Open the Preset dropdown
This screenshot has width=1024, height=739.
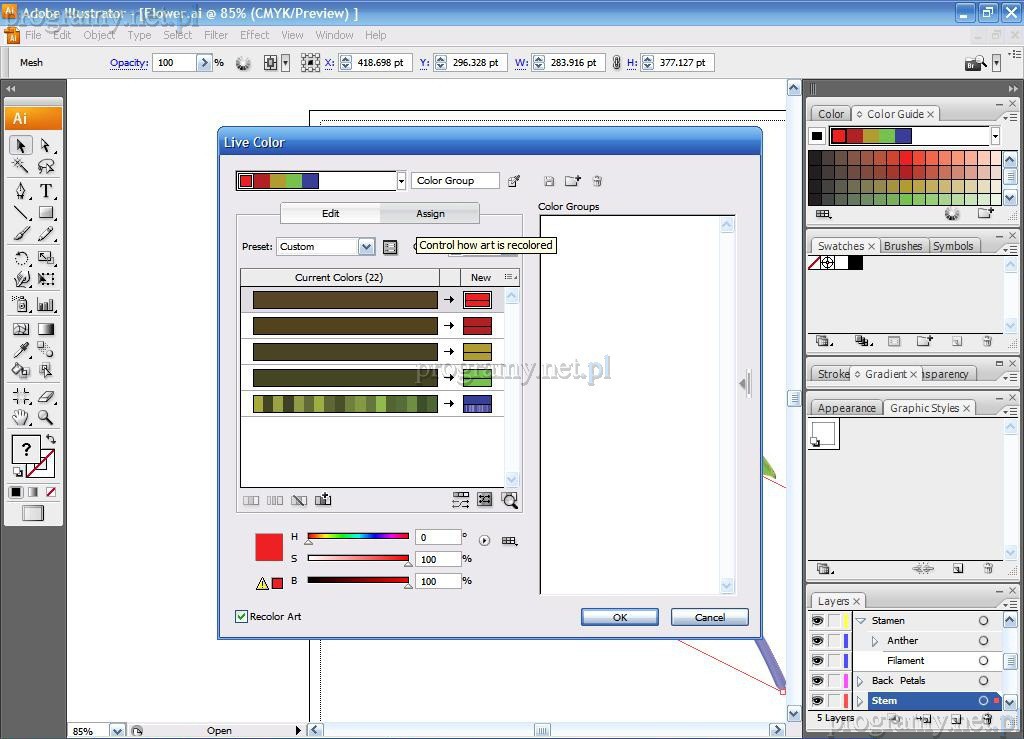click(366, 247)
